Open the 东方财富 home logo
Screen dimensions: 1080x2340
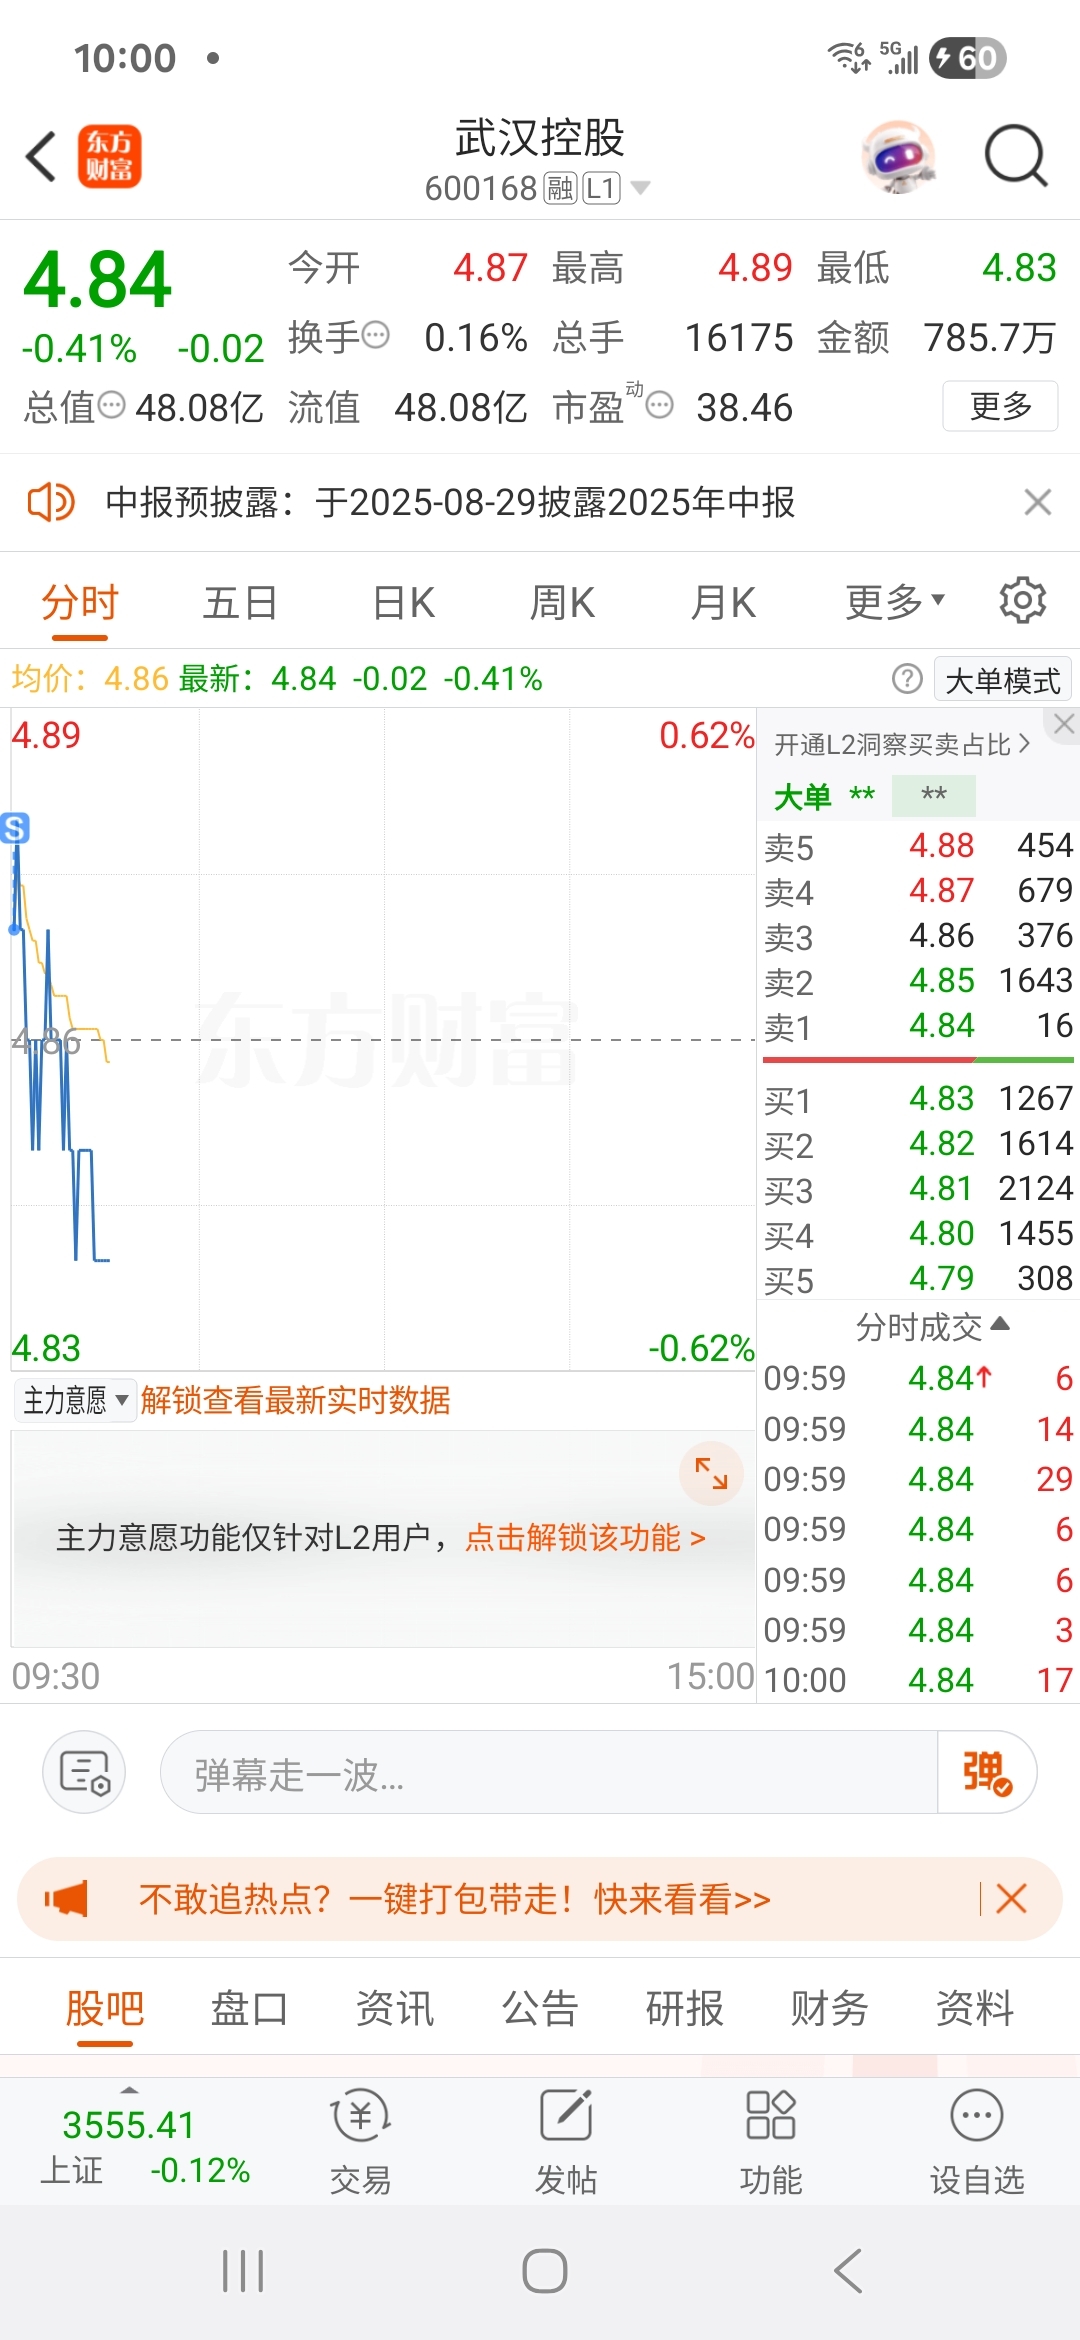(x=110, y=157)
